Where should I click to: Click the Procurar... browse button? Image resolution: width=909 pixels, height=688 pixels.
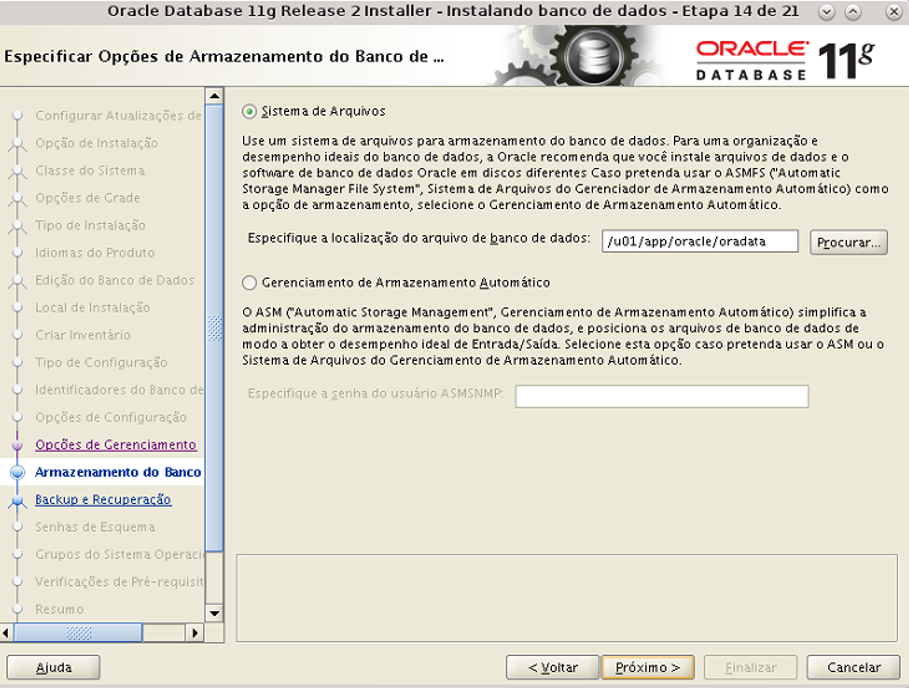848,242
